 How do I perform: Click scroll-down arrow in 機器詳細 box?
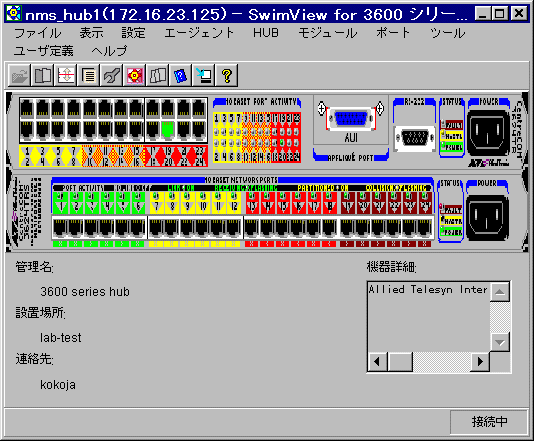500,342
